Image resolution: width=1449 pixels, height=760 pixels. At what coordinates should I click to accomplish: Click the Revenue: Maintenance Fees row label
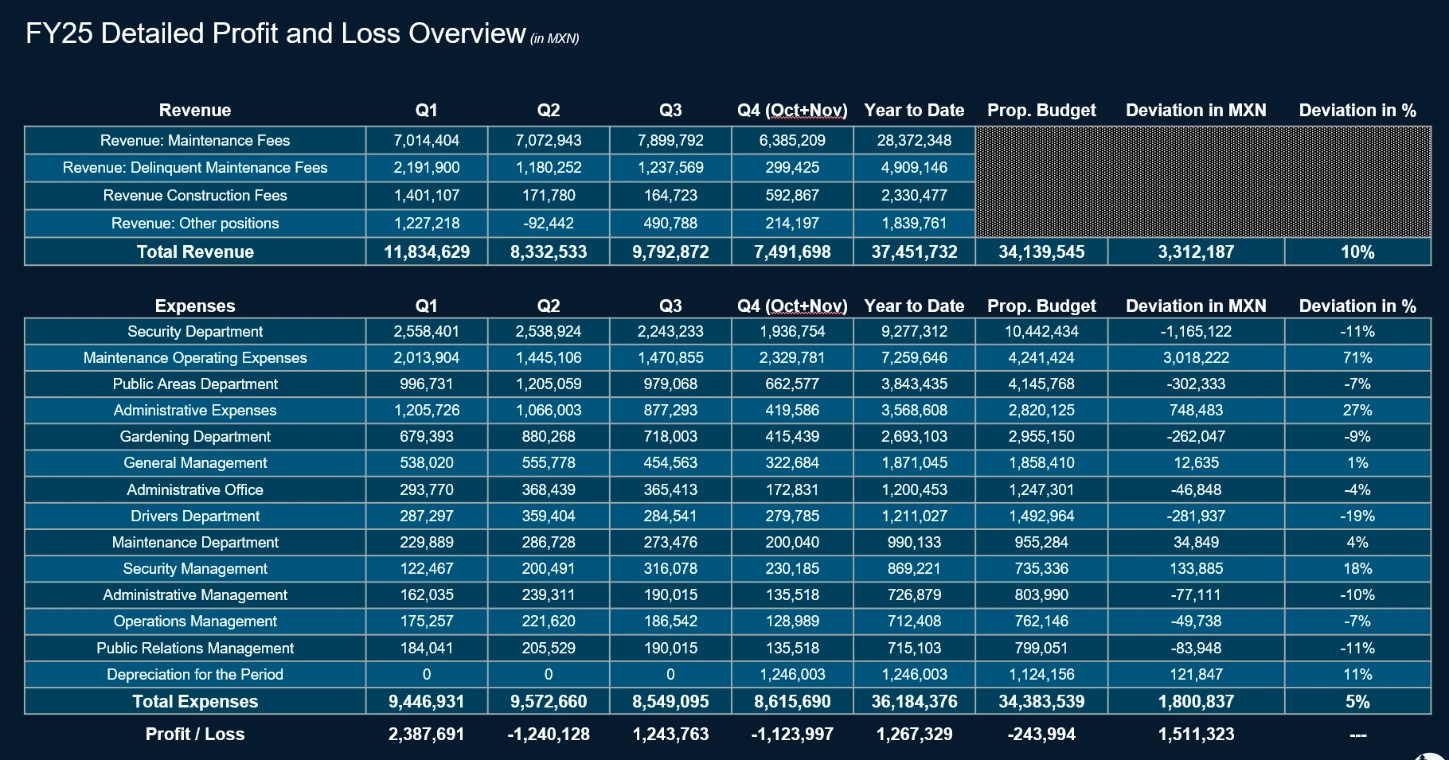point(195,141)
